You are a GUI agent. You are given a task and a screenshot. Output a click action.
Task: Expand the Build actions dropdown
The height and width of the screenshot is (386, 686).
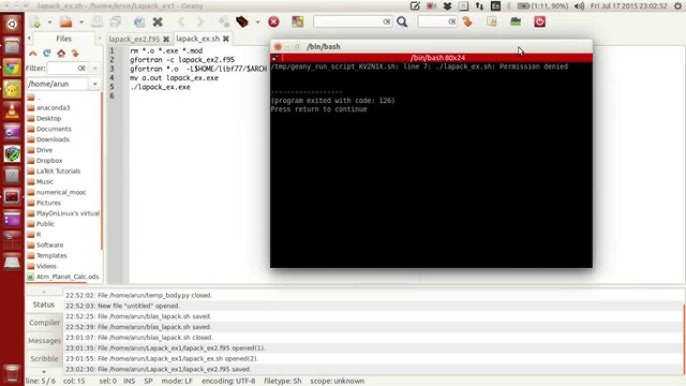tap(257, 22)
